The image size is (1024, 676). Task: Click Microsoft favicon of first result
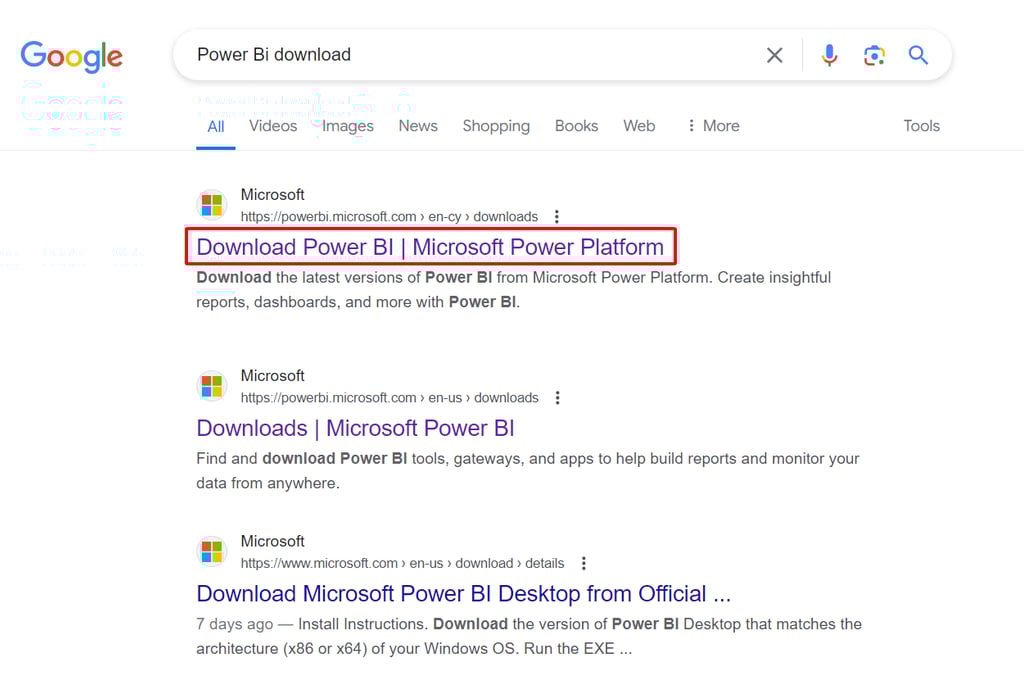(212, 205)
